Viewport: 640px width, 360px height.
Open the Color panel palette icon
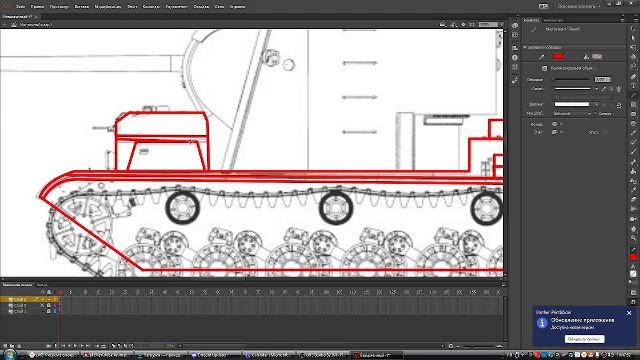click(x=515, y=25)
